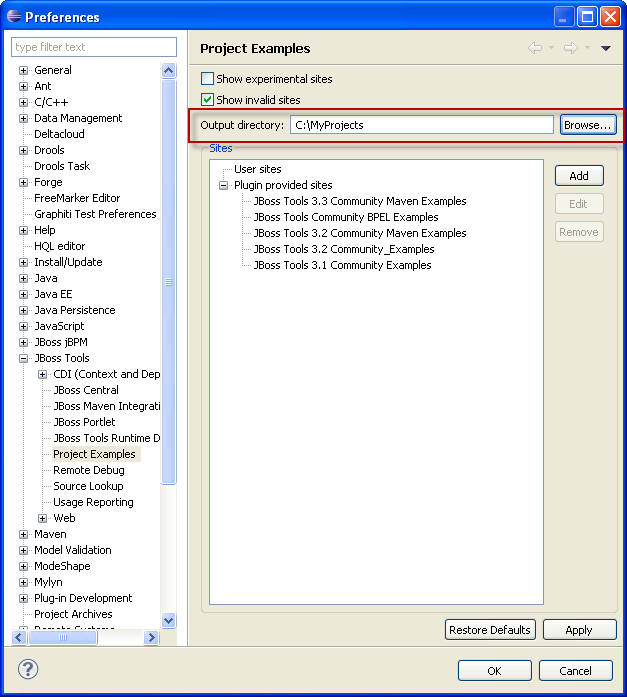Click the type filter text search box
Image resolution: width=627 pixels, height=697 pixels.
point(94,47)
